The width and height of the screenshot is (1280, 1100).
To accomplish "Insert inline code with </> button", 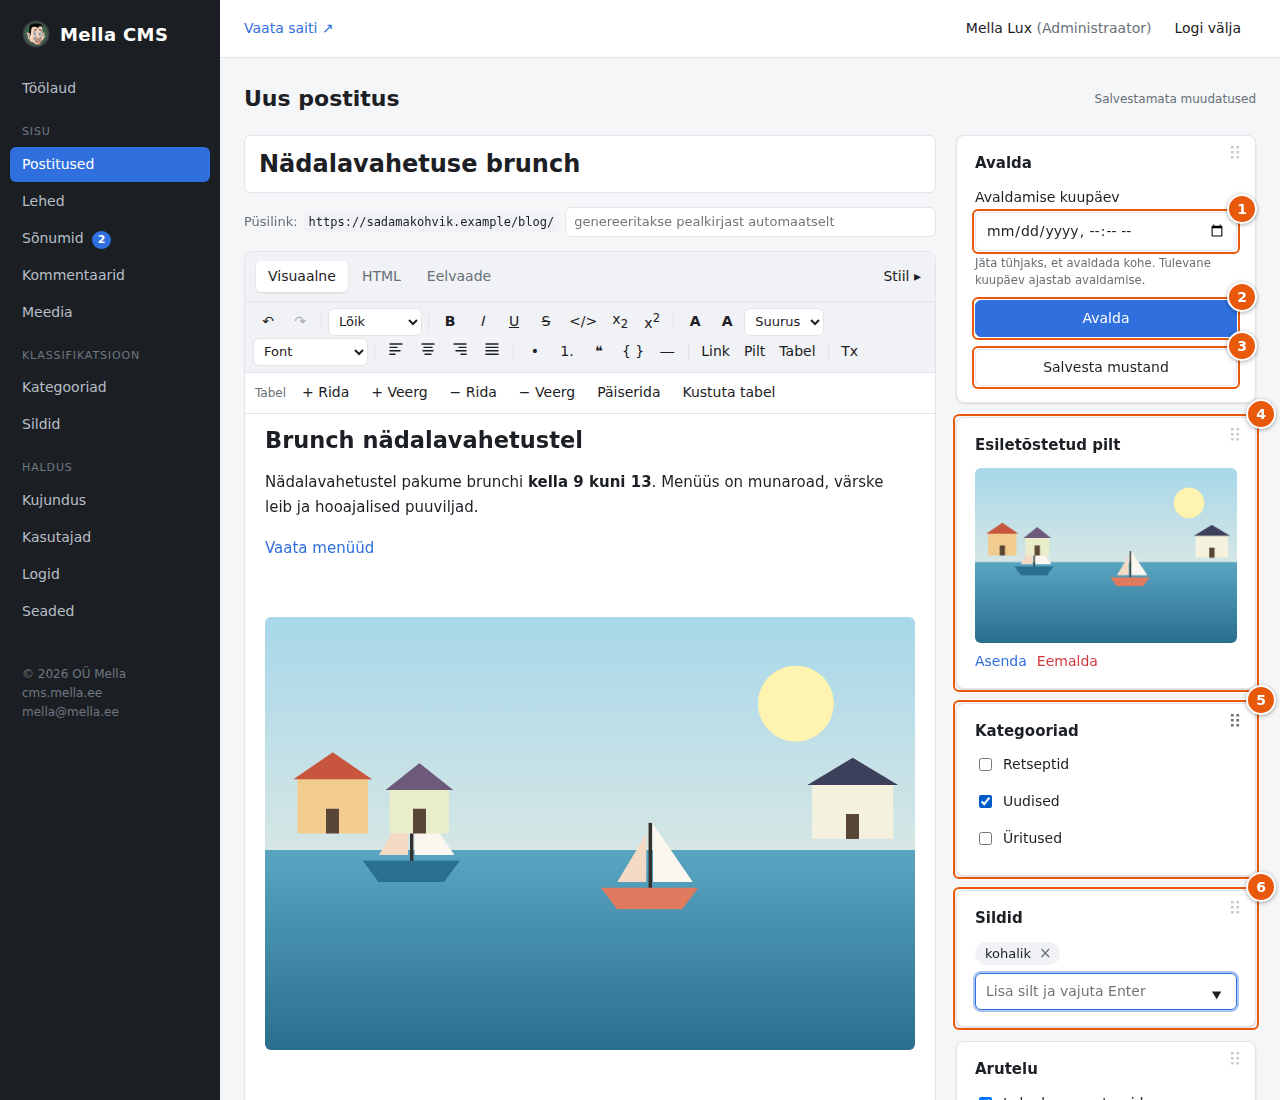I will [x=583, y=321].
